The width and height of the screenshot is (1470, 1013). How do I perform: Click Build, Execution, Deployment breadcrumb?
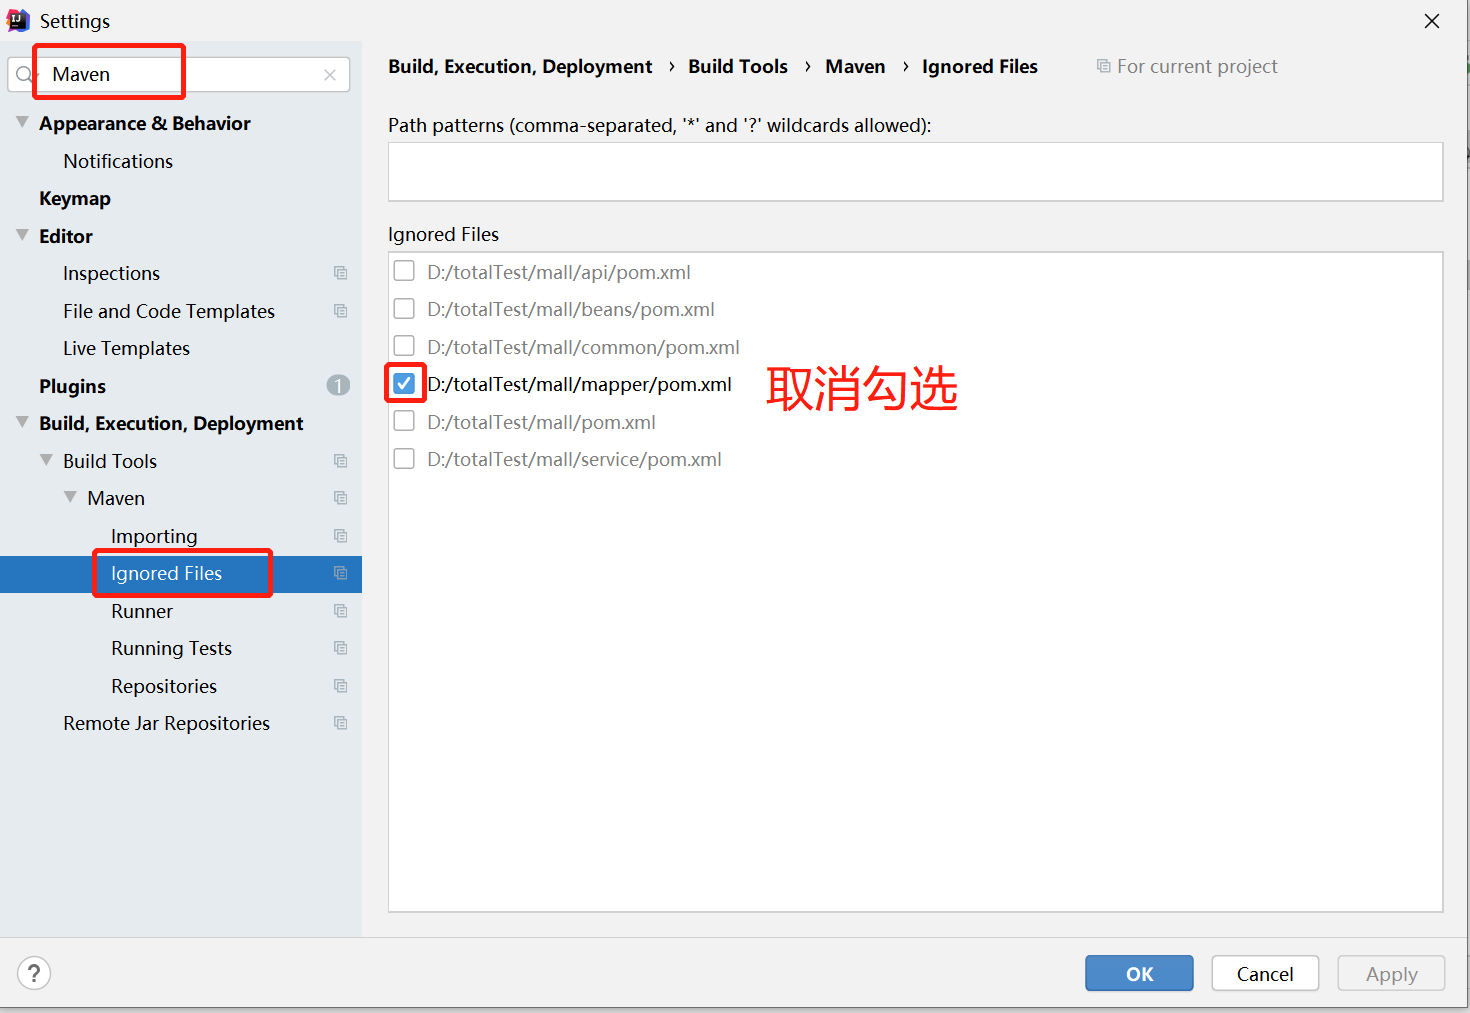click(520, 66)
